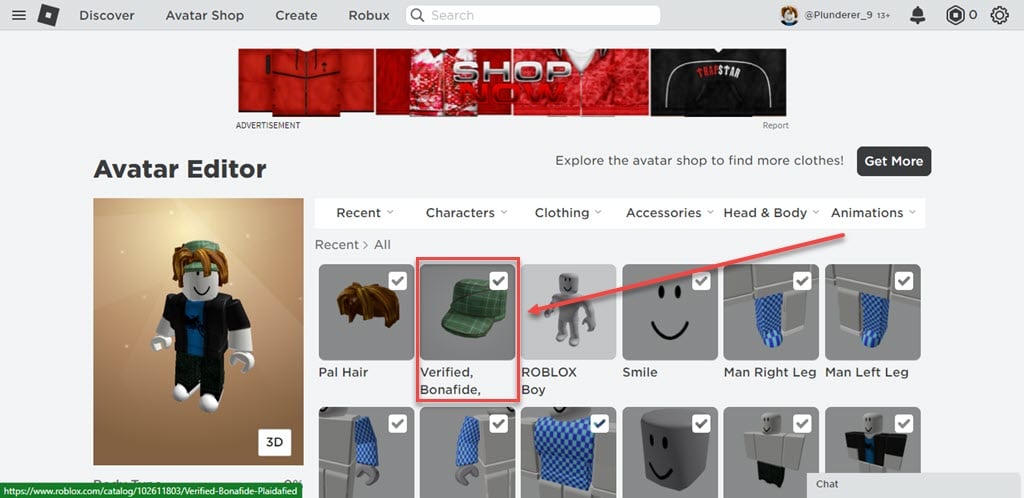Expand the Animations dropdown tab

coord(873,213)
